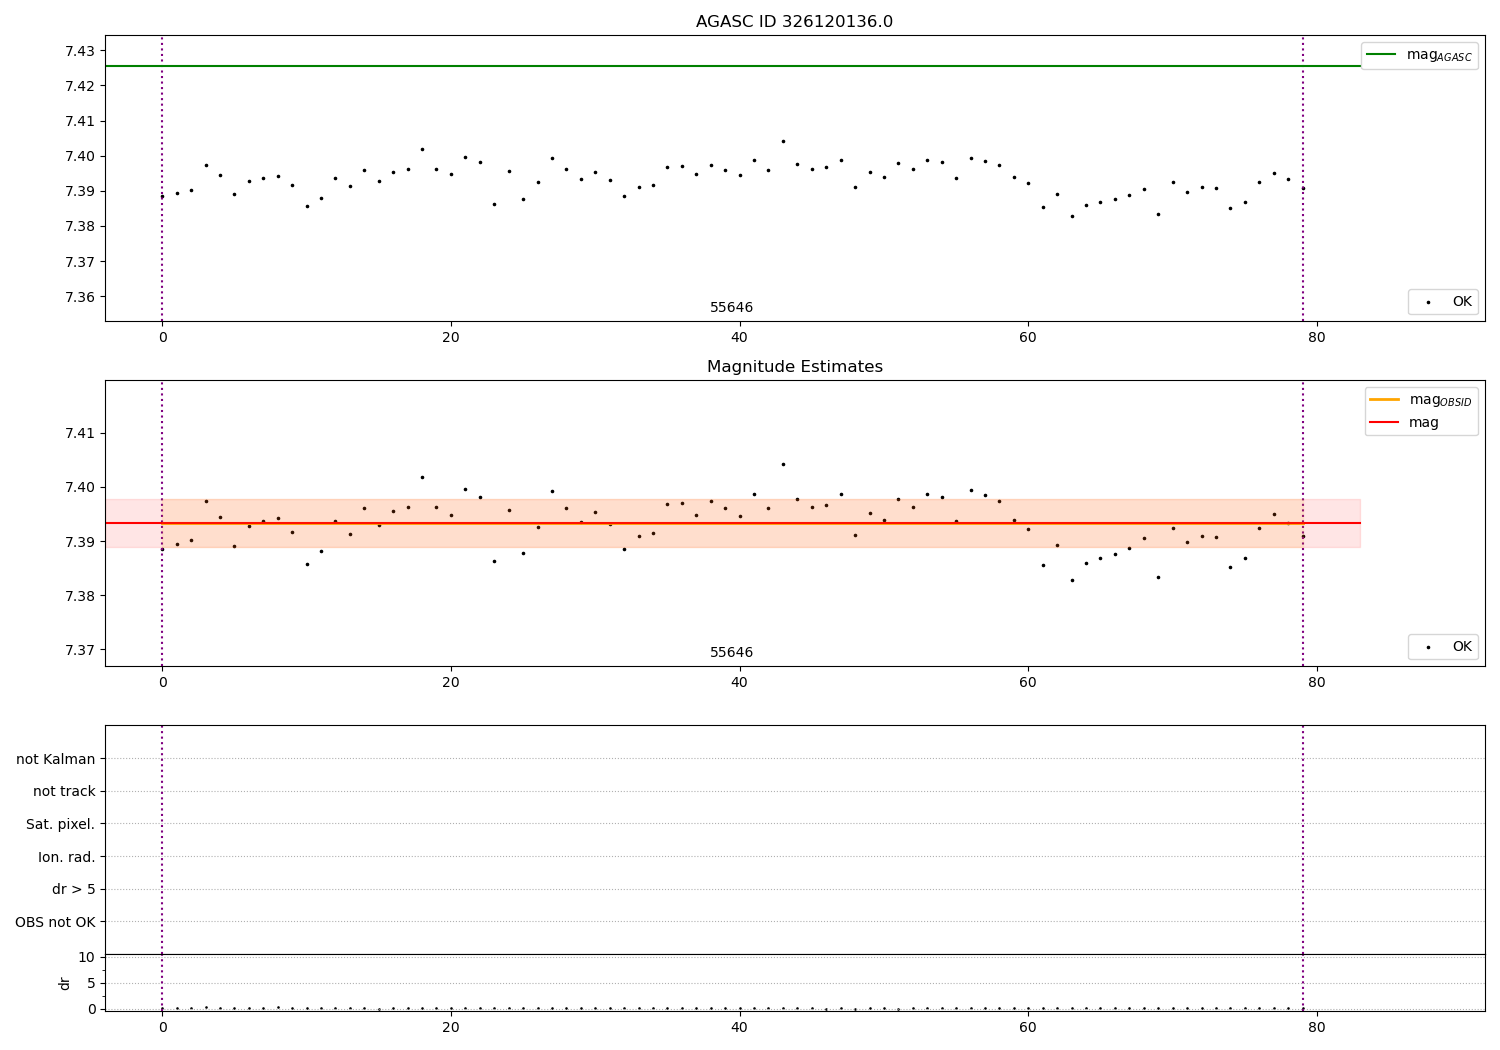Viewport: 1500px width, 1050px height.
Task: Click the 'not Kalman' row label
Action: tap(56, 759)
